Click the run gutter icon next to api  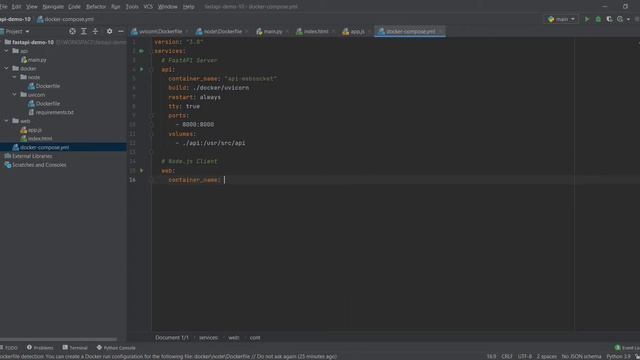pos(142,69)
